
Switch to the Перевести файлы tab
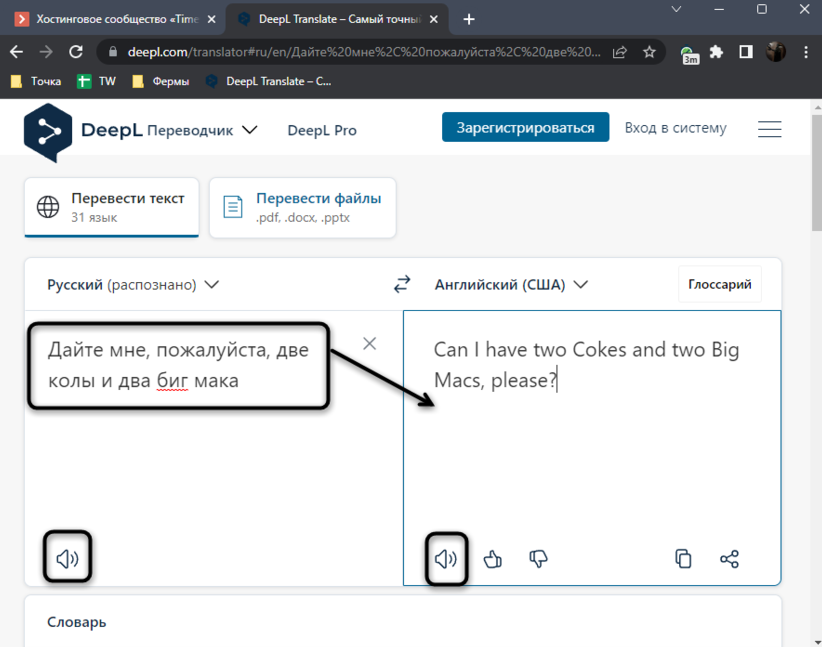[x=302, y=208]
